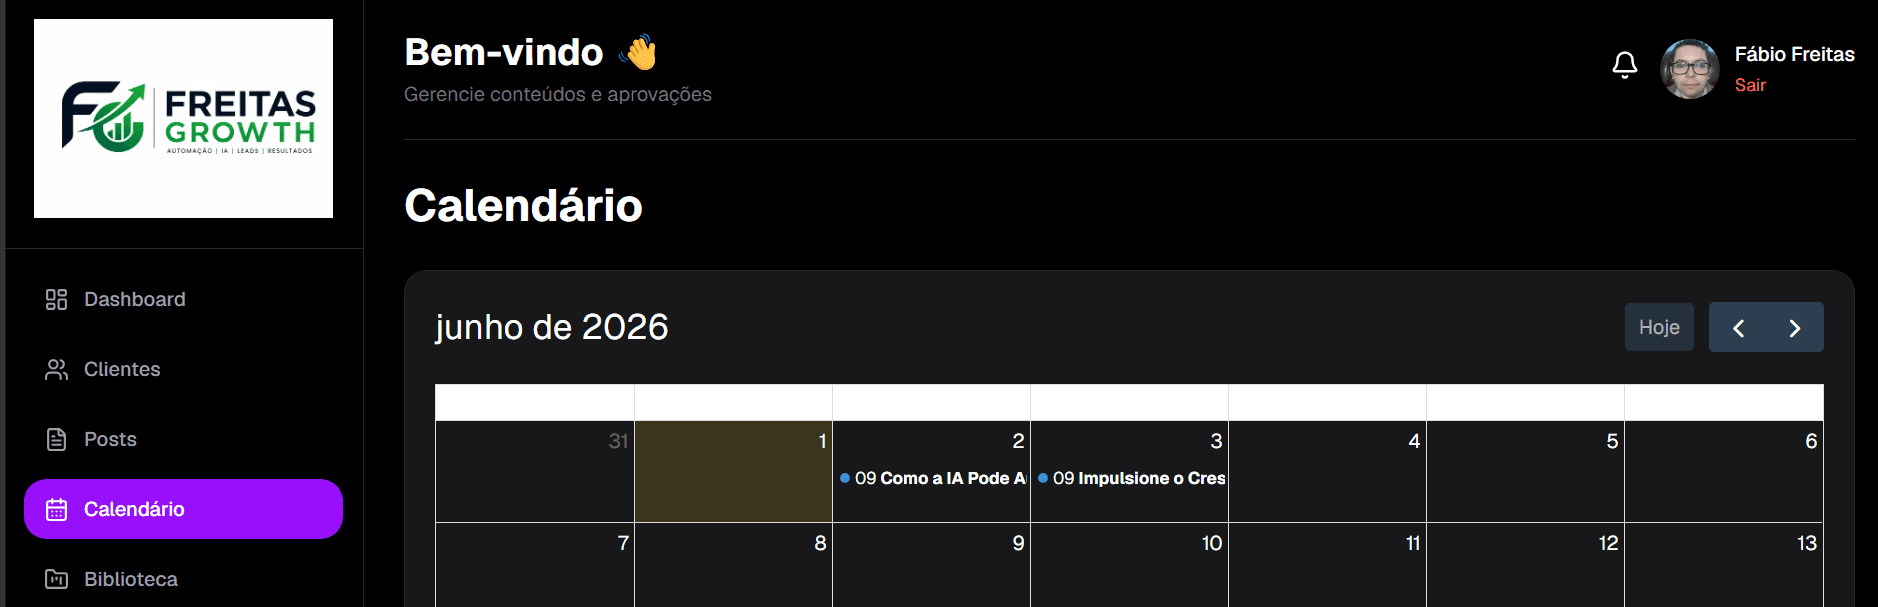Click the Biblioteca folder icon
Image resolution: width=1878 pixels, height=607 pixels.
point(56,579)
